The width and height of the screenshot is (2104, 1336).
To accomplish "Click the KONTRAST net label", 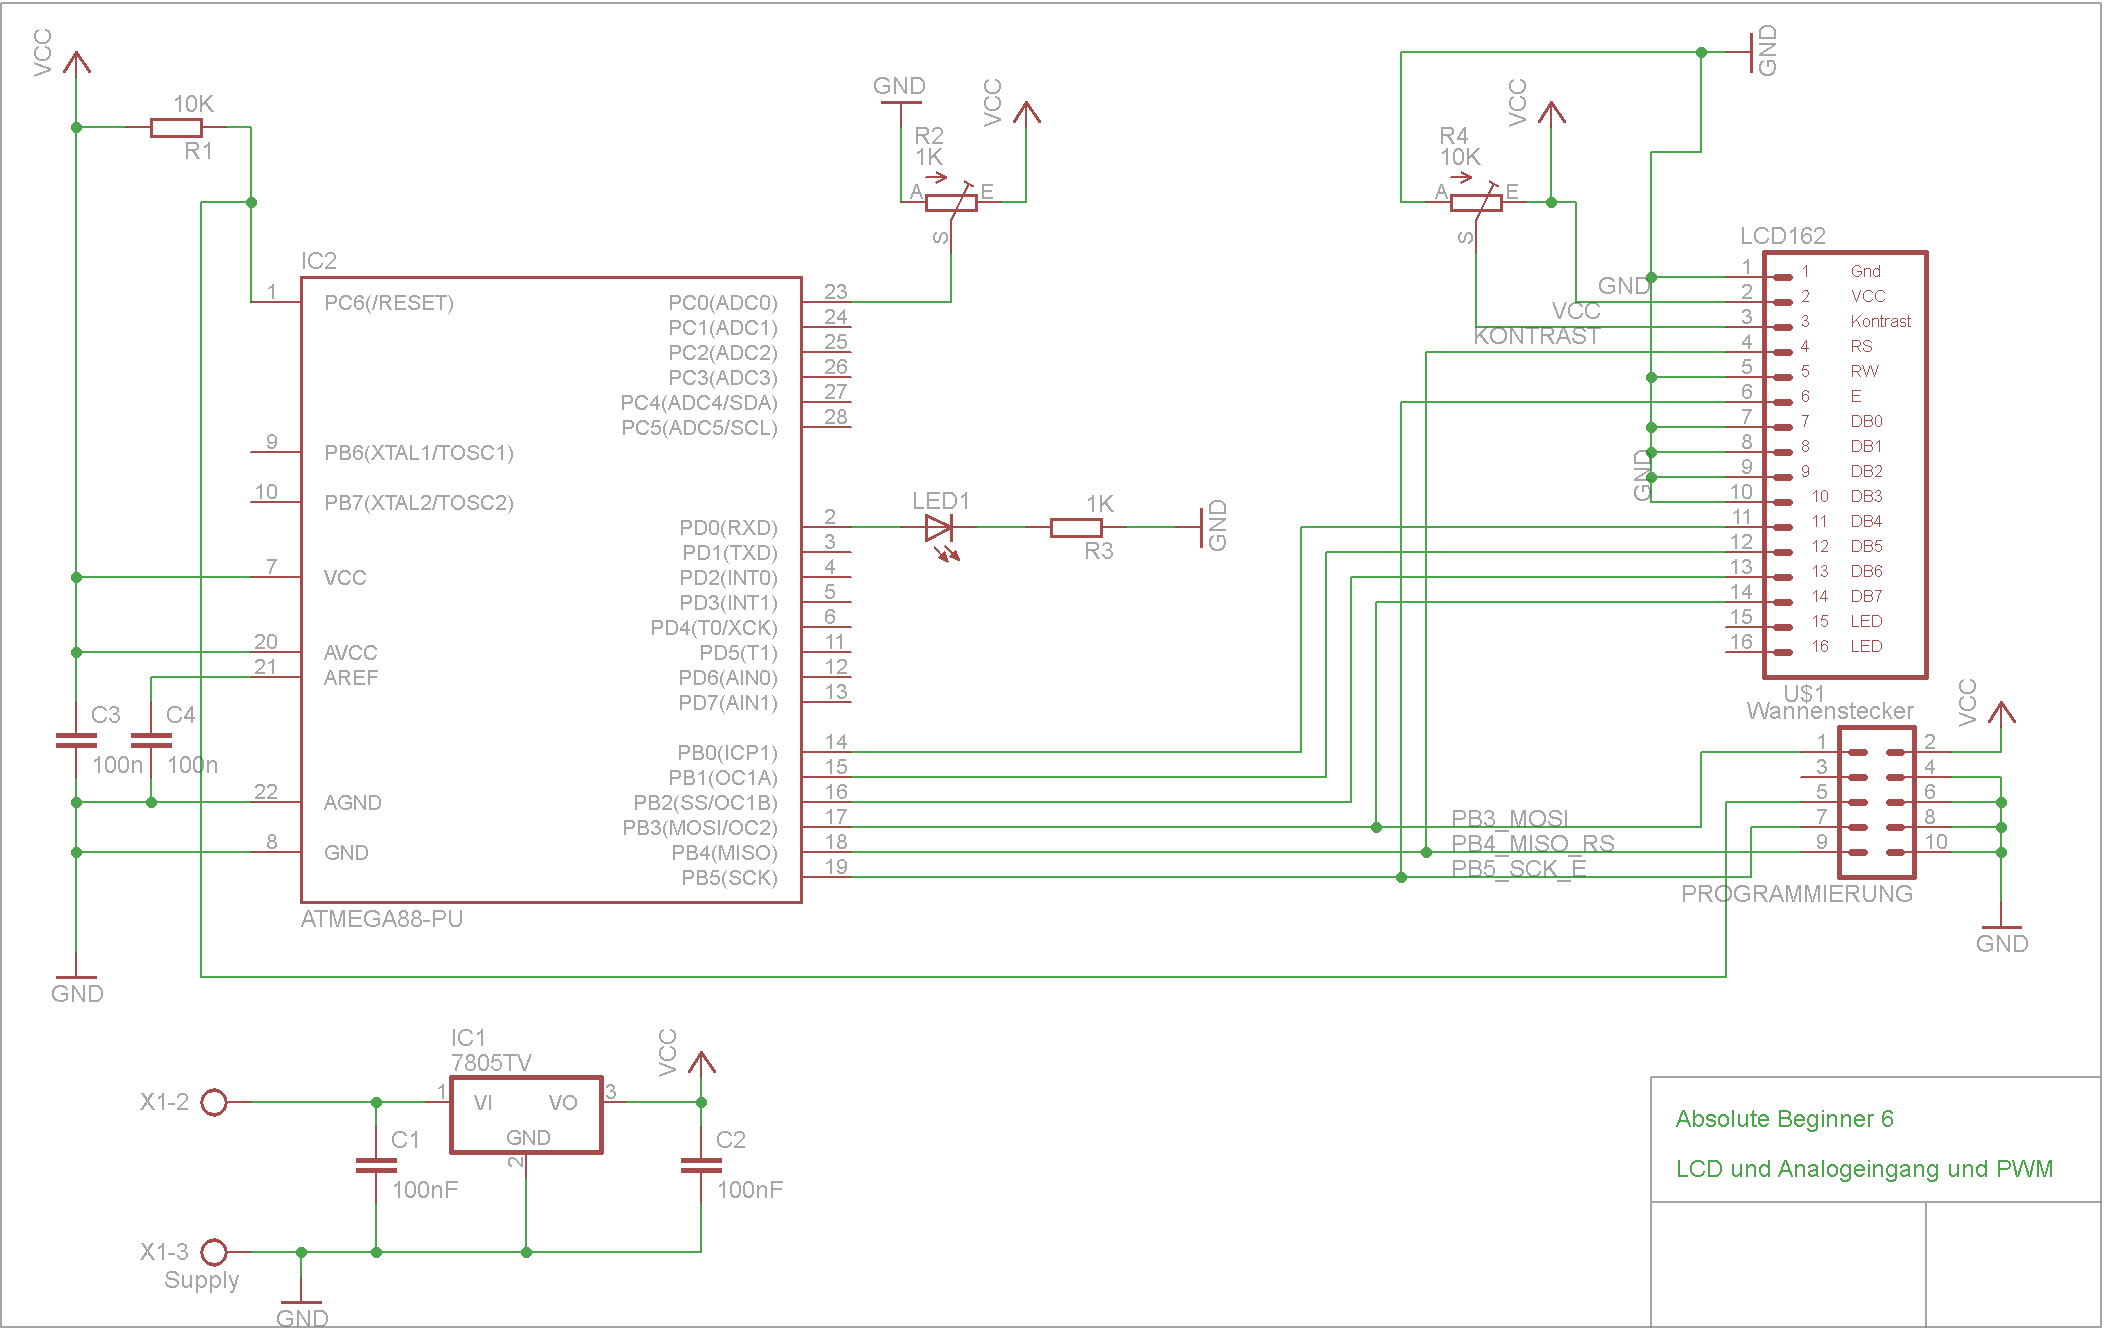I will pyautogui.click(x=1536, y=336).
